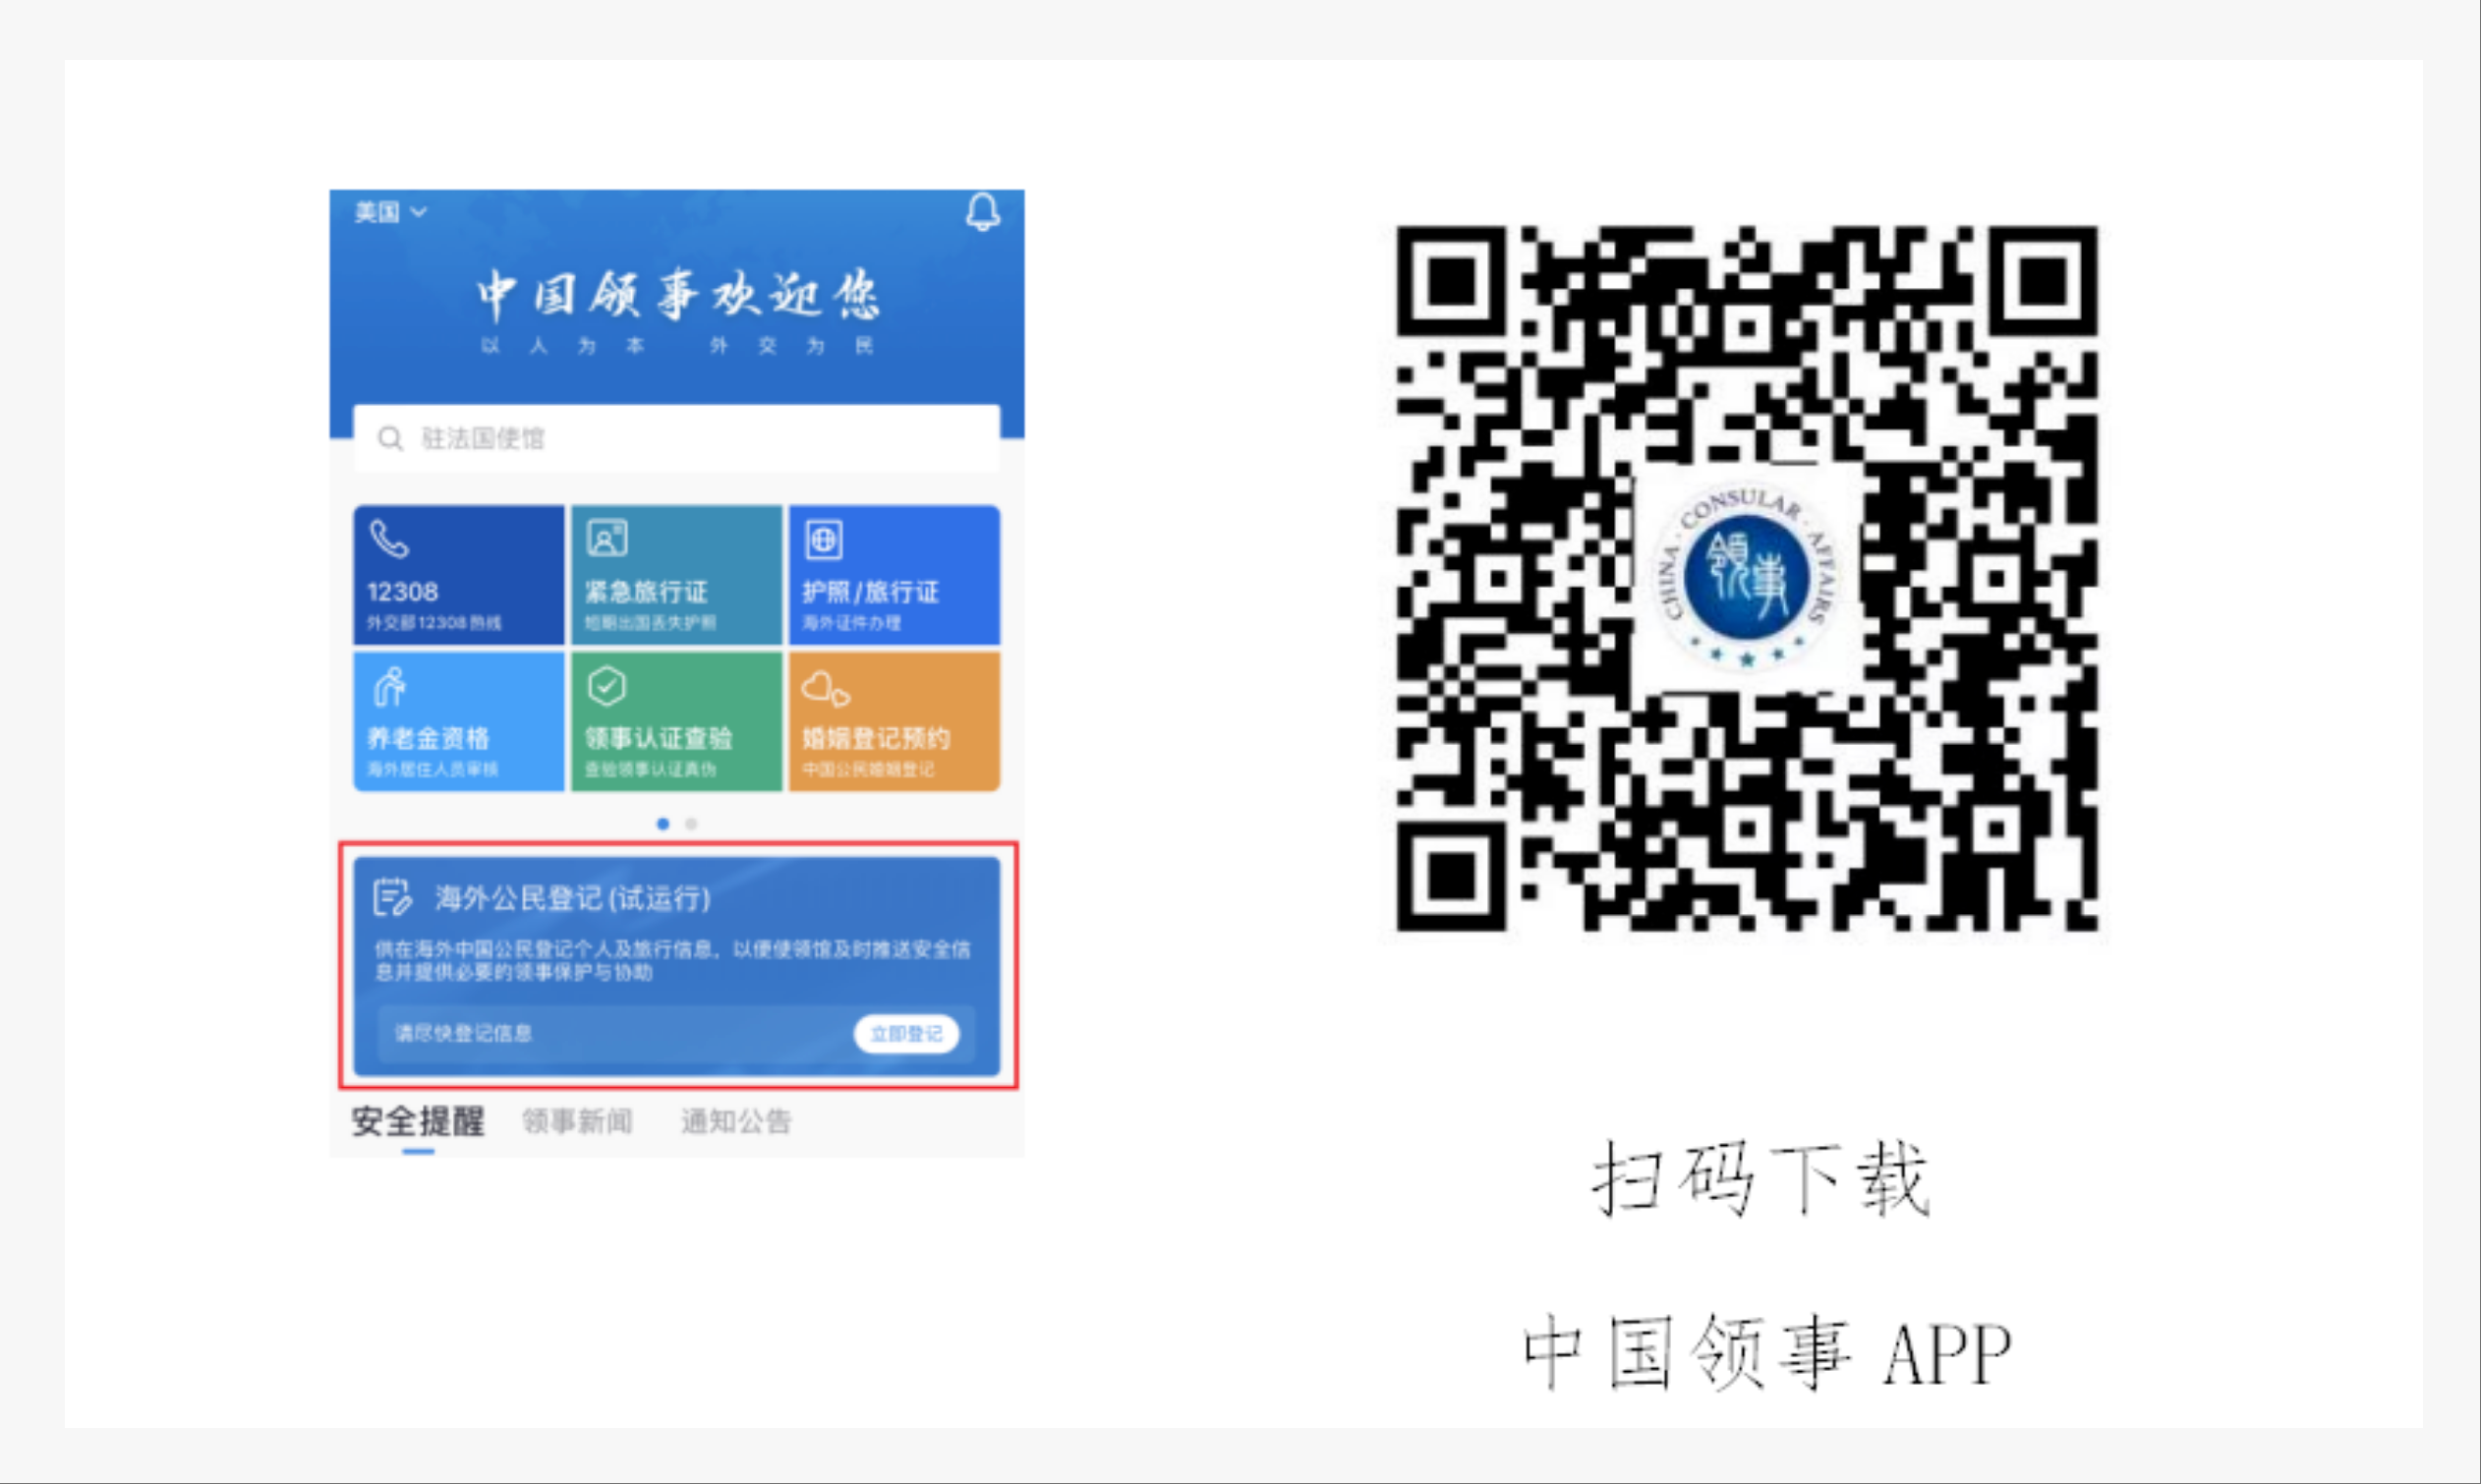Switch to the second carousel page dot
This screenshot has height=1484, width=2481.
(x=690, y=824)
